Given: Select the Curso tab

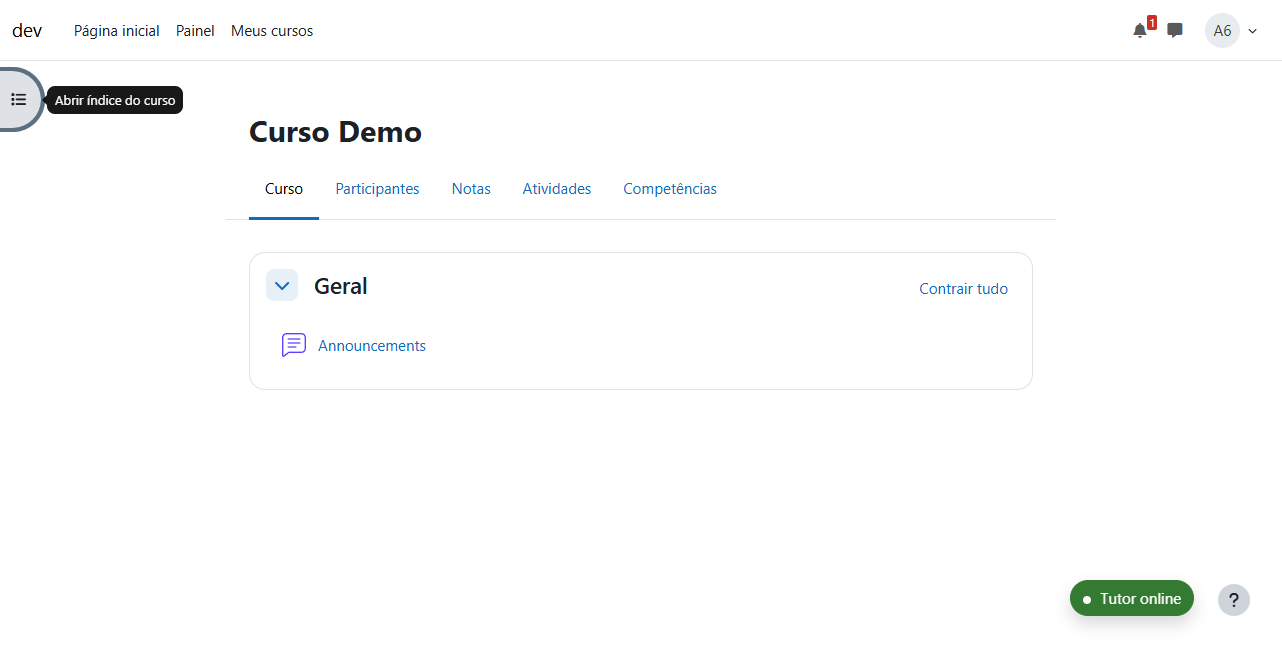Looking at the screenshot, I should pyautogui.click(x=284, y=189).
